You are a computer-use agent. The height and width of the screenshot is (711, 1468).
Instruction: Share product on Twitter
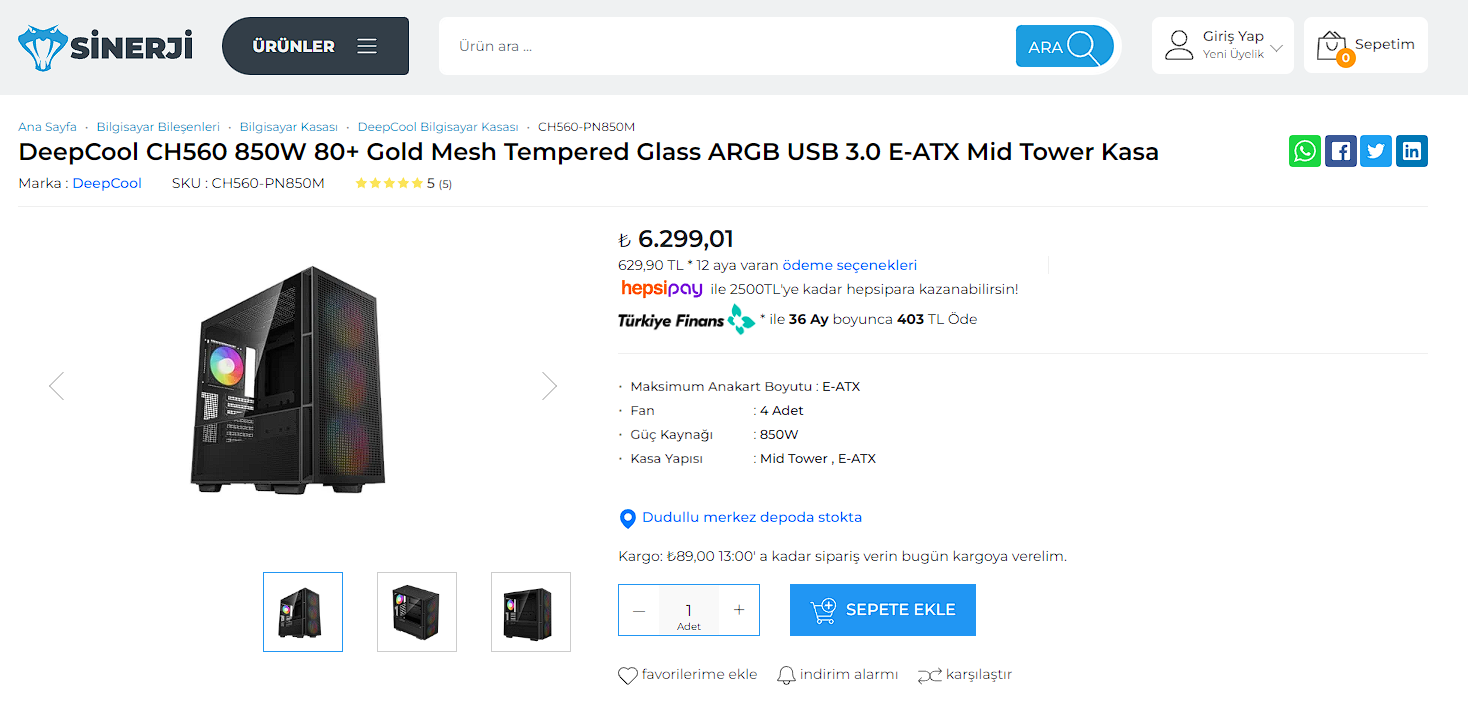1376,151
